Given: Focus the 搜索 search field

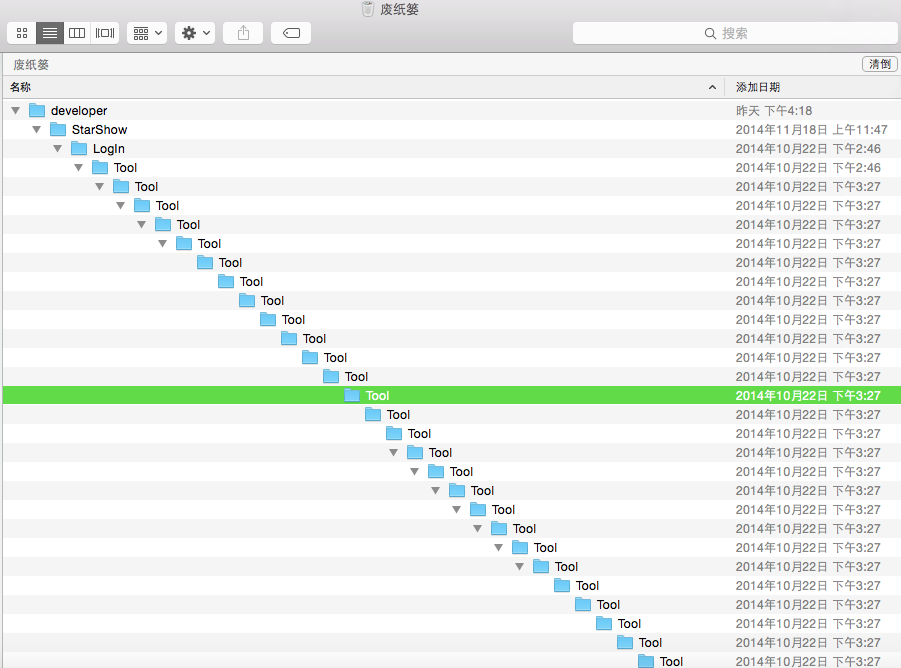Looking at the screenshot, I should click(x=735, y=33).
